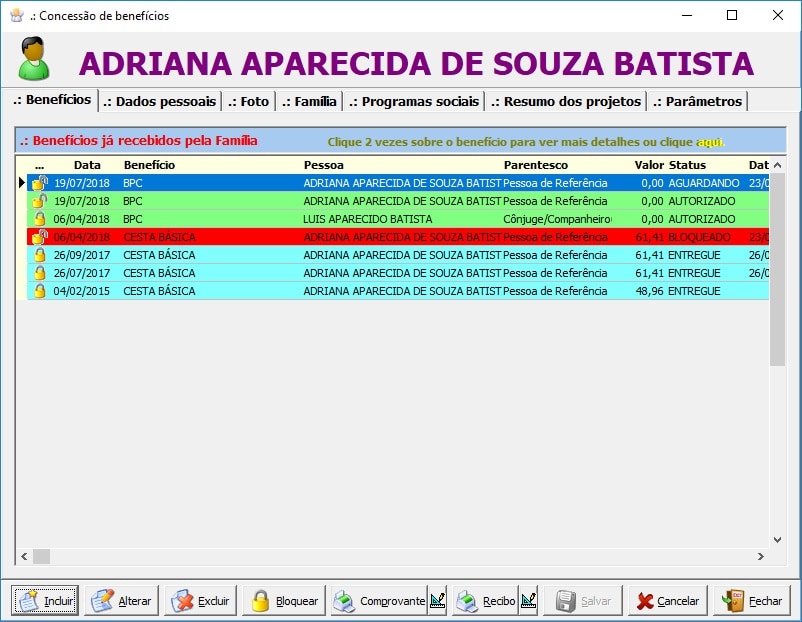Click the horizontal scrollbar right arrow
802x622 pixels.
click(760, 556)
